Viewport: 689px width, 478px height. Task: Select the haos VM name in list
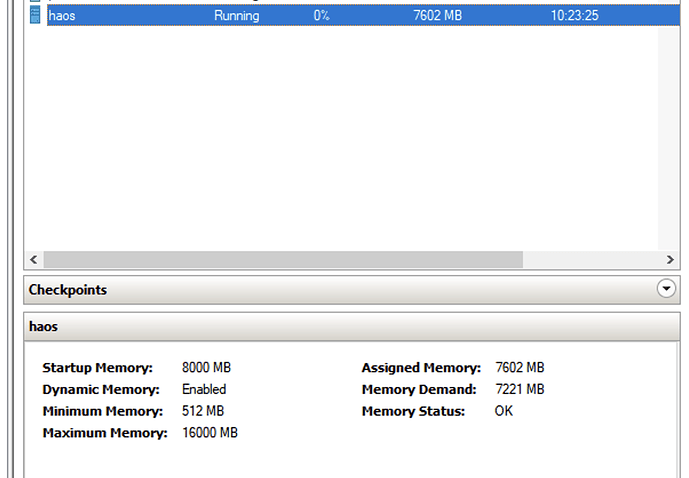tap(62, 16)
